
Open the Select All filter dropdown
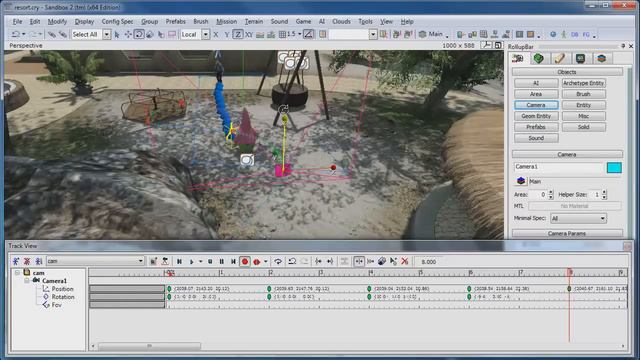[107, 35]
